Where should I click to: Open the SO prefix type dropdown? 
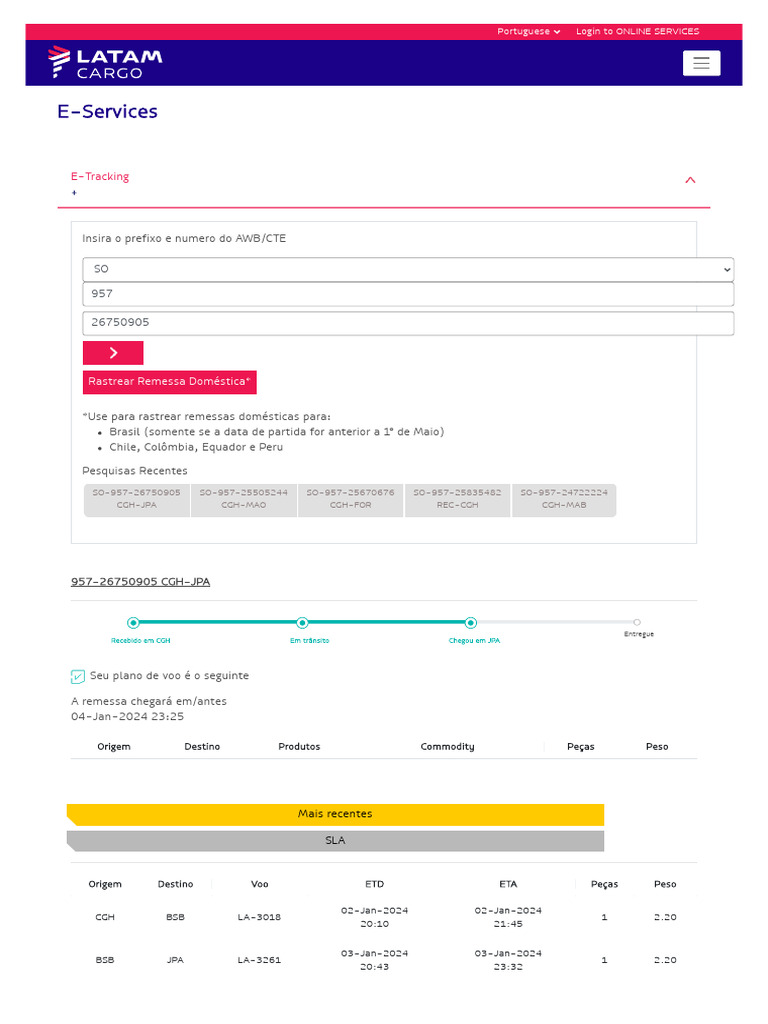408,270
